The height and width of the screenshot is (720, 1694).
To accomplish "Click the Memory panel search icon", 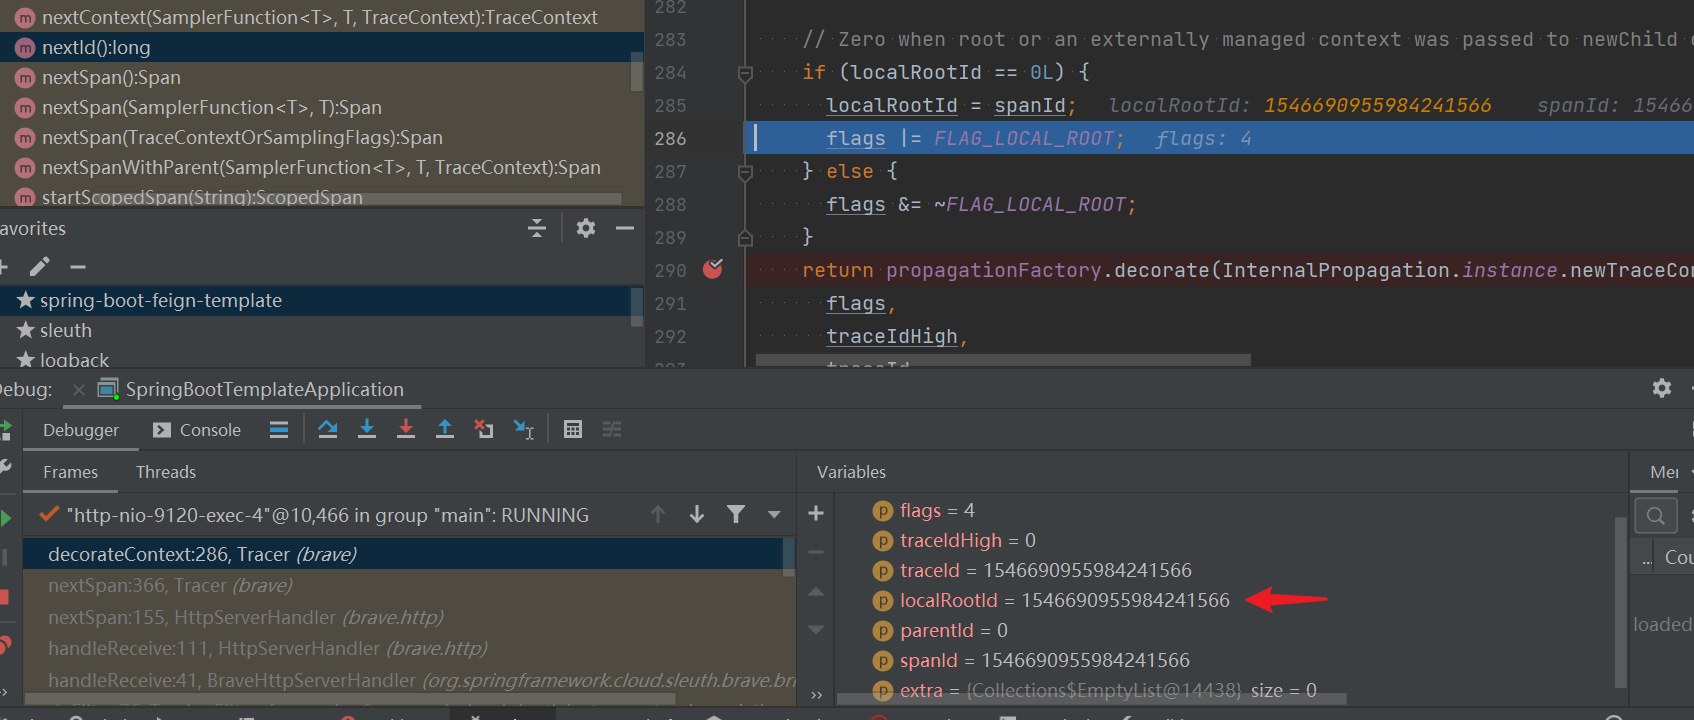I will tap(1656, 516).
